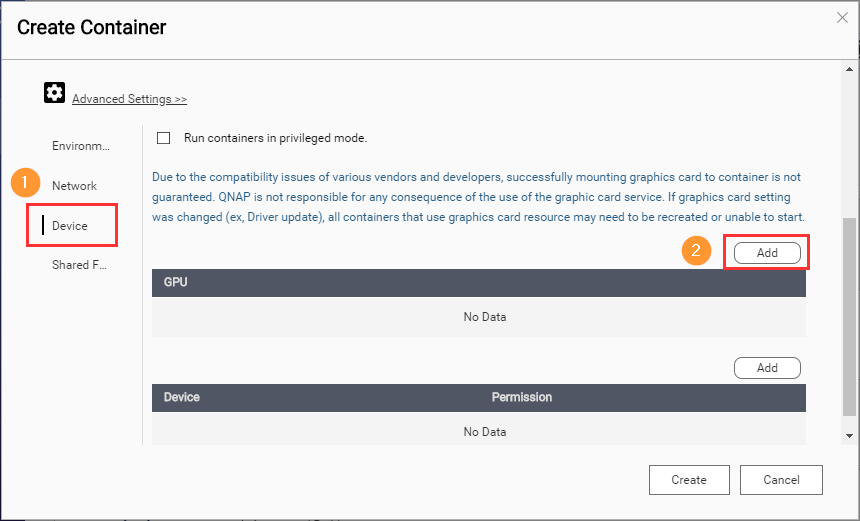
Task: Open the Shared Folders tab
Action: [x=78, y=265]
